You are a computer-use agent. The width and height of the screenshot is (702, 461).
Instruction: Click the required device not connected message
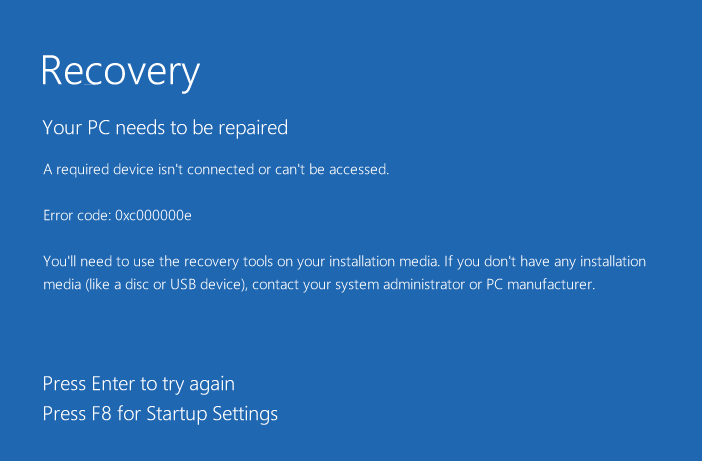pos(215,170)
